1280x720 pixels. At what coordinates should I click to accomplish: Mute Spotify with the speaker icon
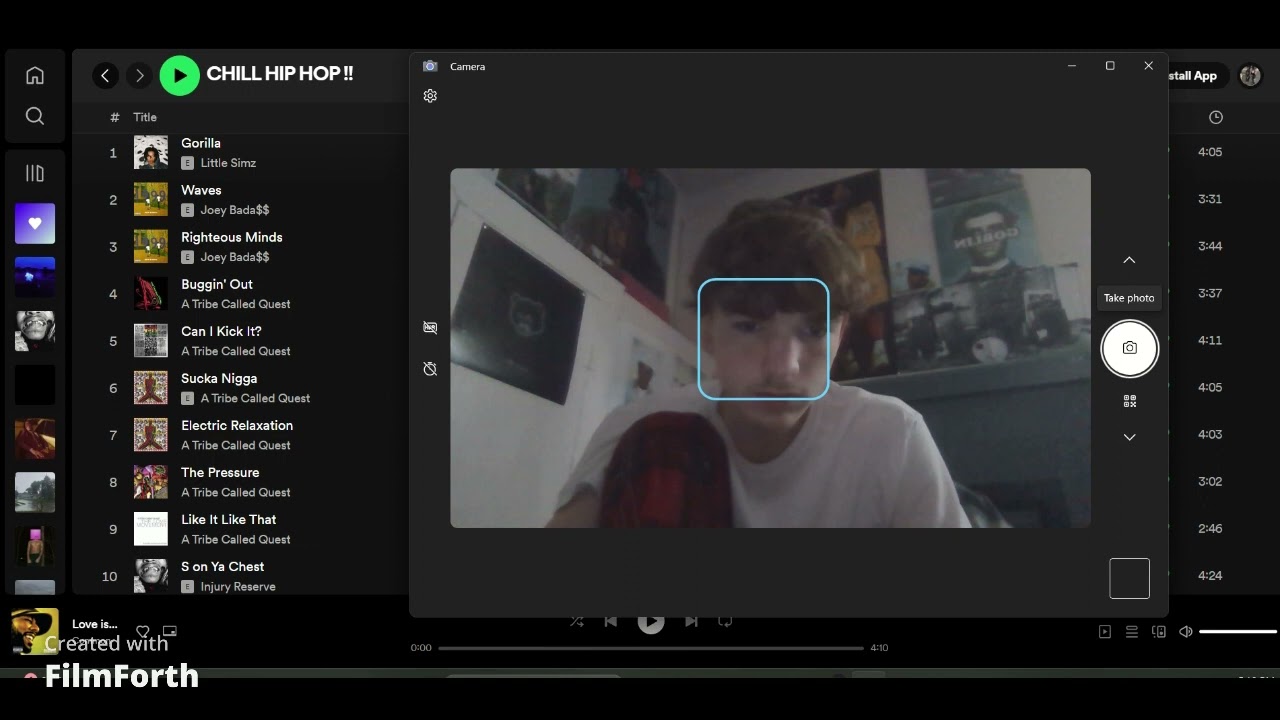coord(1186,632)
